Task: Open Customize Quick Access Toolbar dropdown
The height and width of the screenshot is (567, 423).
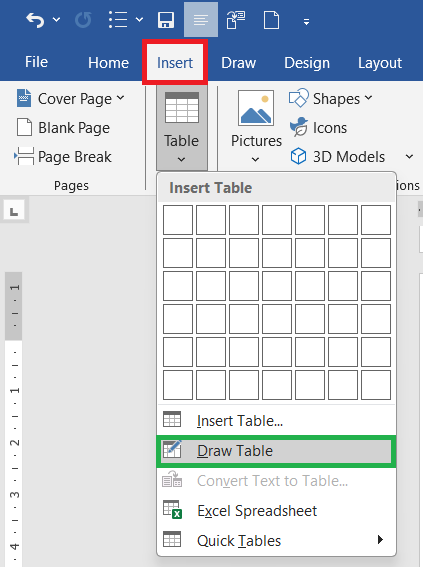Action: [x=307, y=22]
